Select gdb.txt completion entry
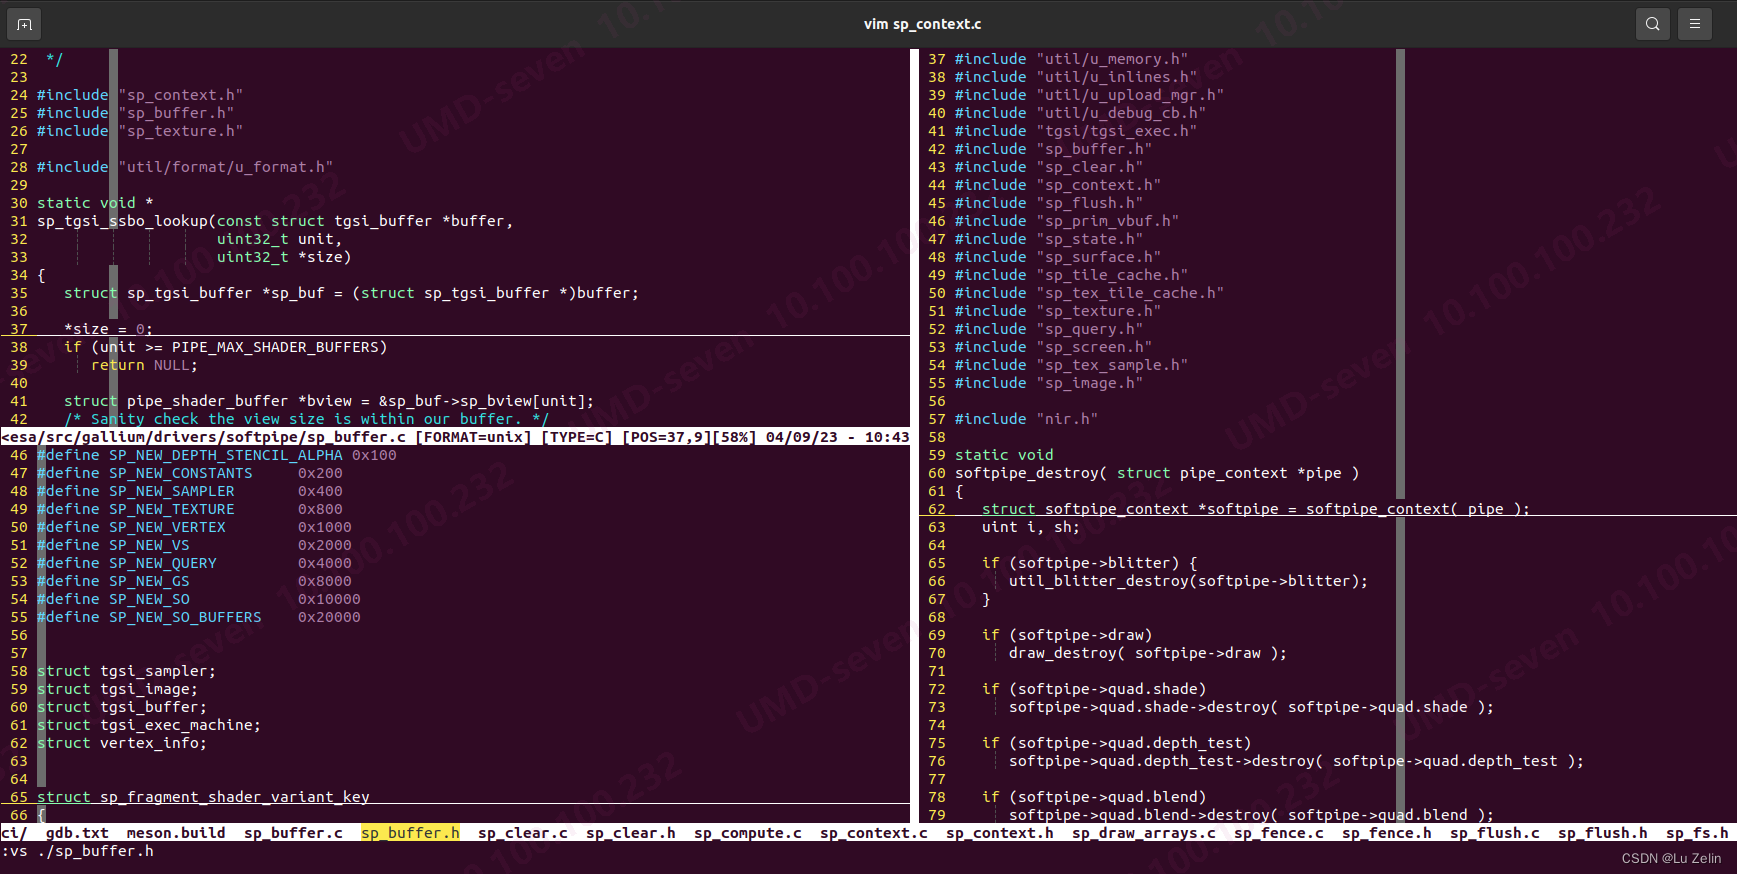This screenshot has width=1737, height=874. tap(77, 833)
